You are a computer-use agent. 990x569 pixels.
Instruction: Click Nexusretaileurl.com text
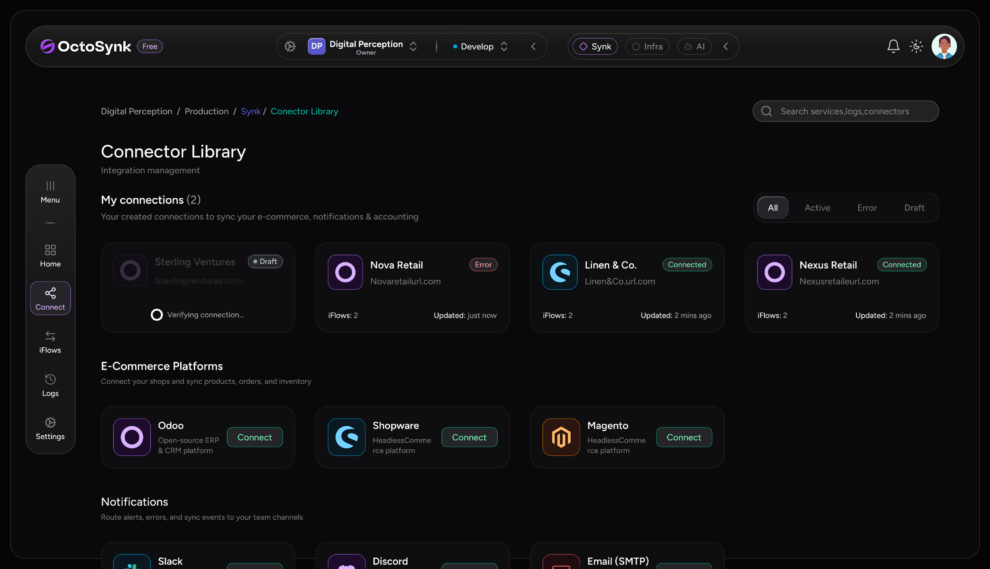click(x=839, y=281)
